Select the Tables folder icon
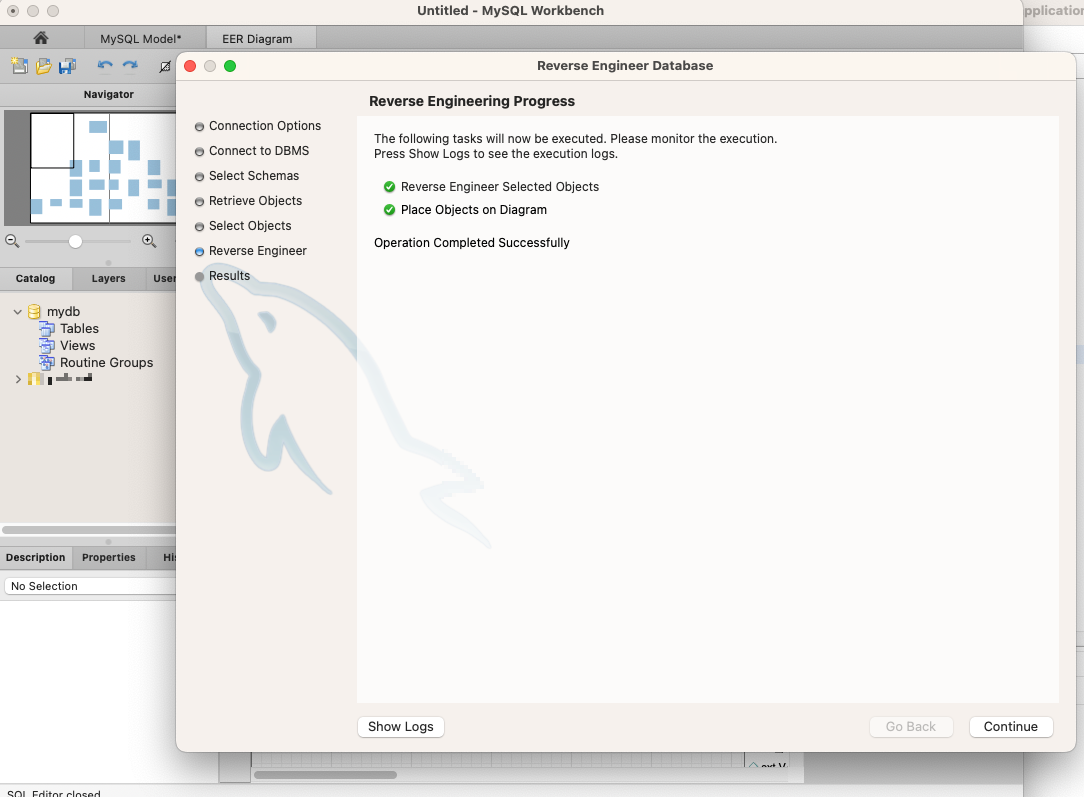Screen dimensions: 1084x797 click(47, 328)
